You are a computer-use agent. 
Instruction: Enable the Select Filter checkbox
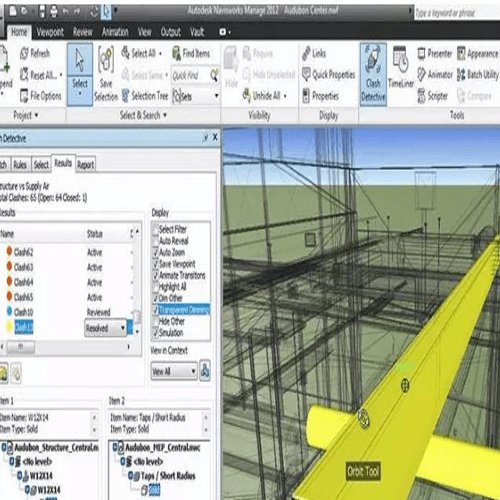tap(155, 229)
